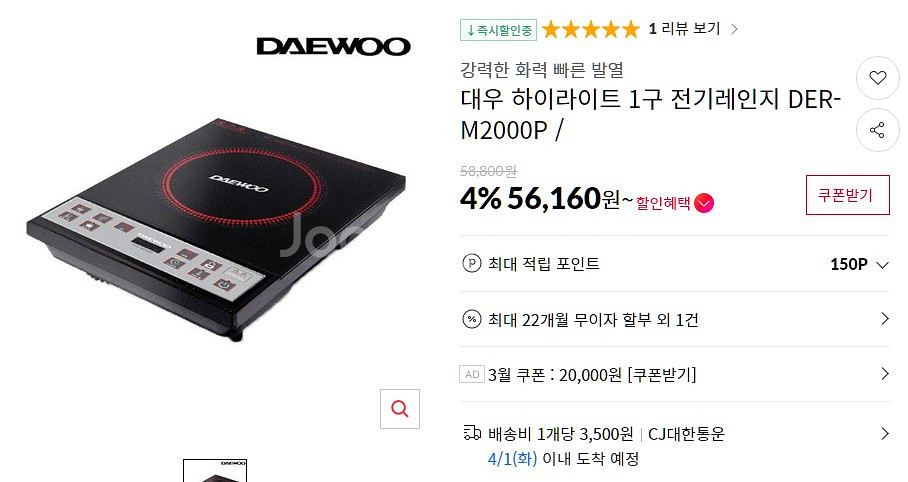Viewport: 908px width, 482px height.
Task: Expand the 배송비 shipping row chevron
Action: [884, 433]
